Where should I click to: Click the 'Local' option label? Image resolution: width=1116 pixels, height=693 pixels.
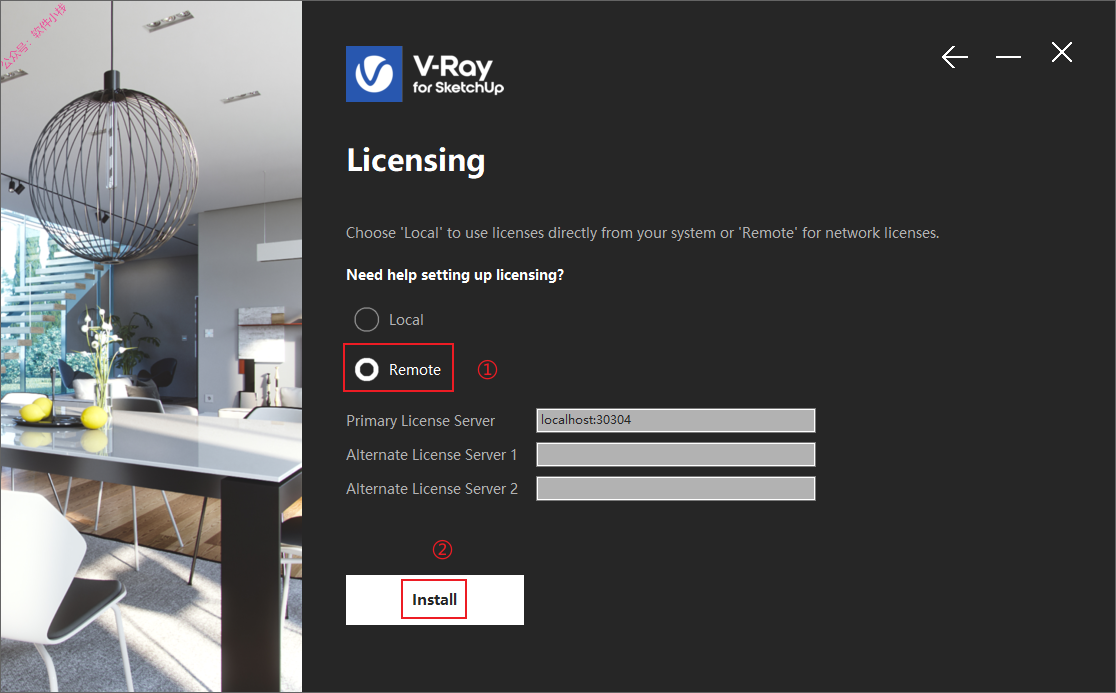(406, 320)
